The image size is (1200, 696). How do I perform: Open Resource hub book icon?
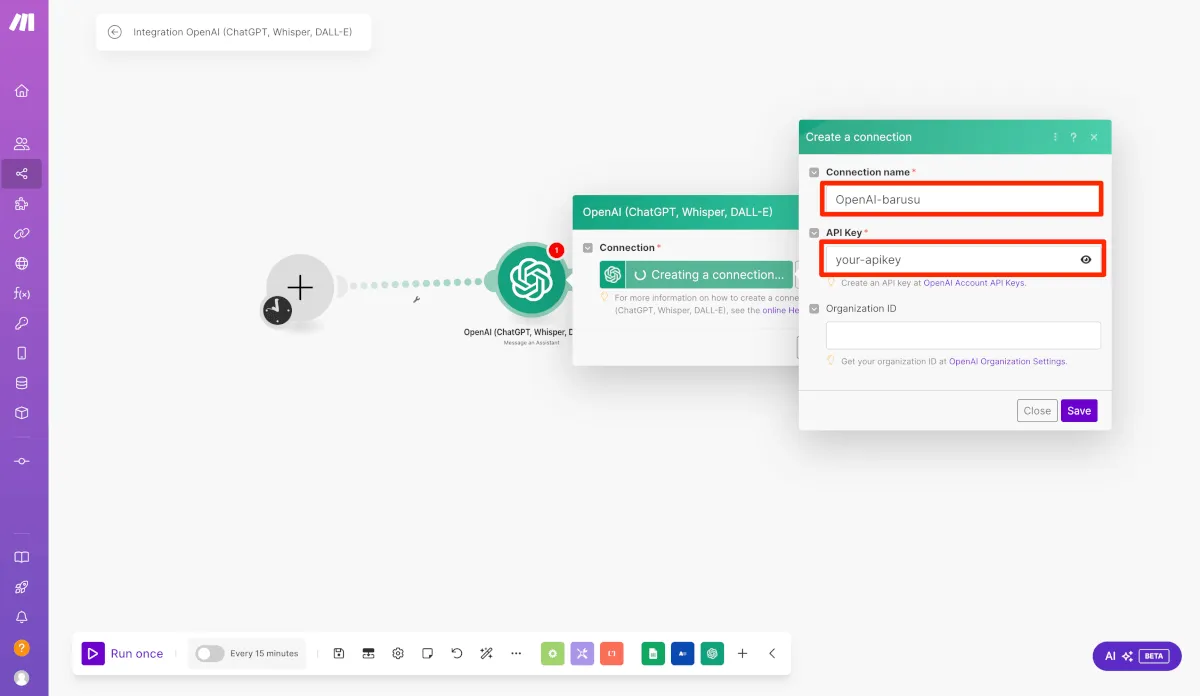point(22,558)
